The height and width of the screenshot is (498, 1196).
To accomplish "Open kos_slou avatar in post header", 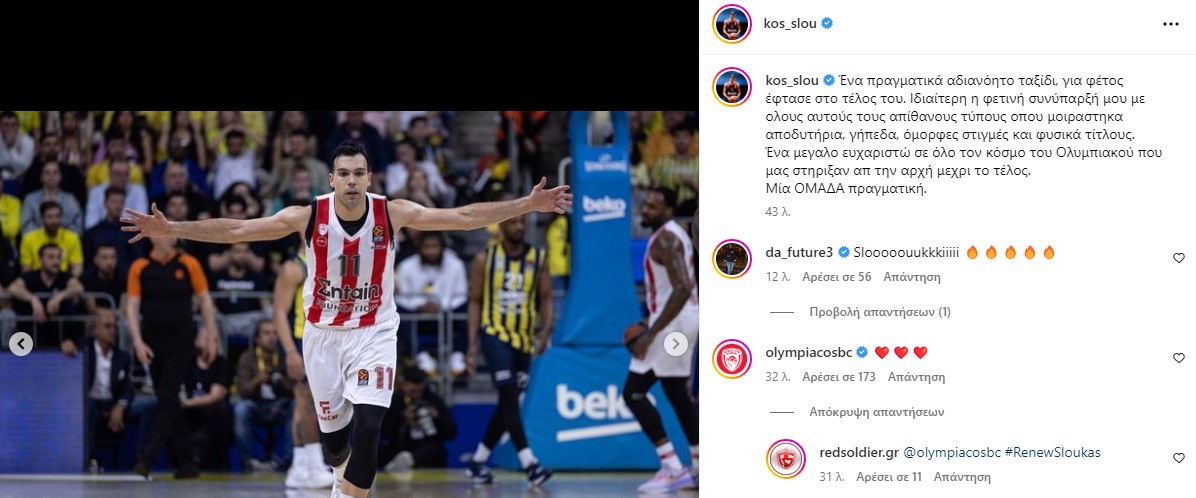I will coord(731,24).
